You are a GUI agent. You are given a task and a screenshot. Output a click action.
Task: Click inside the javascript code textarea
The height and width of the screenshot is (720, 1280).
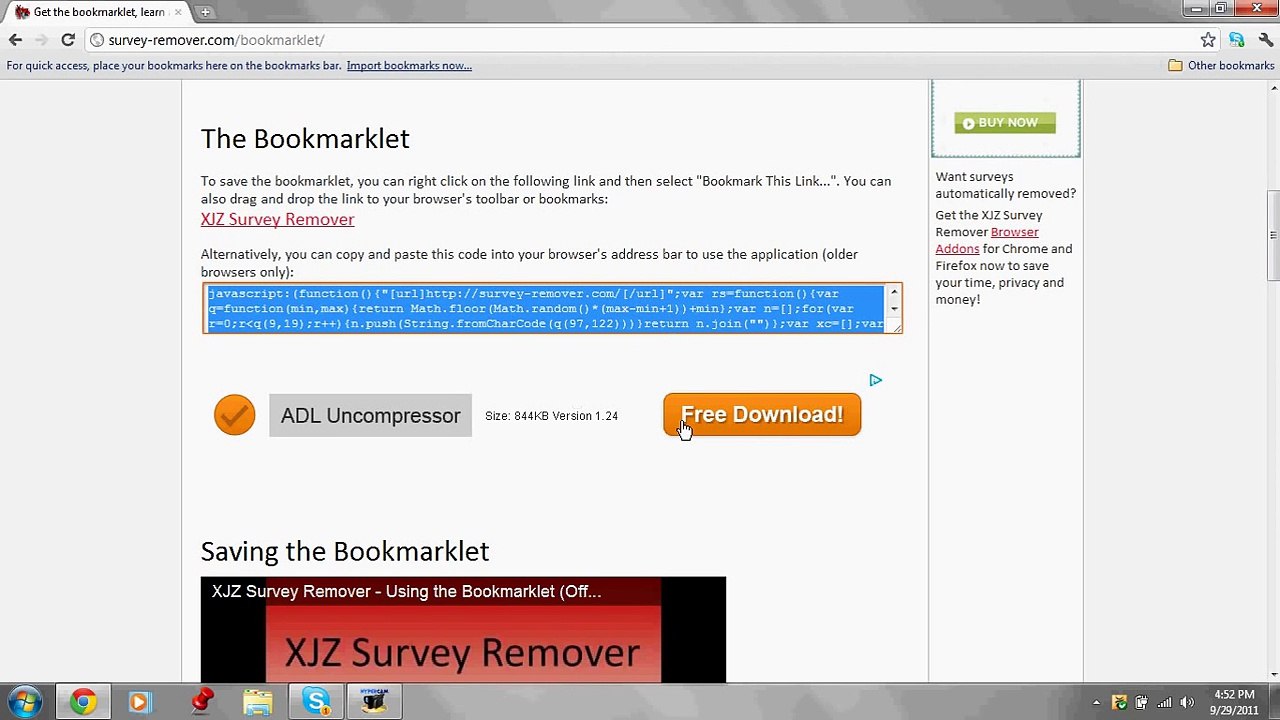(544, 308)
